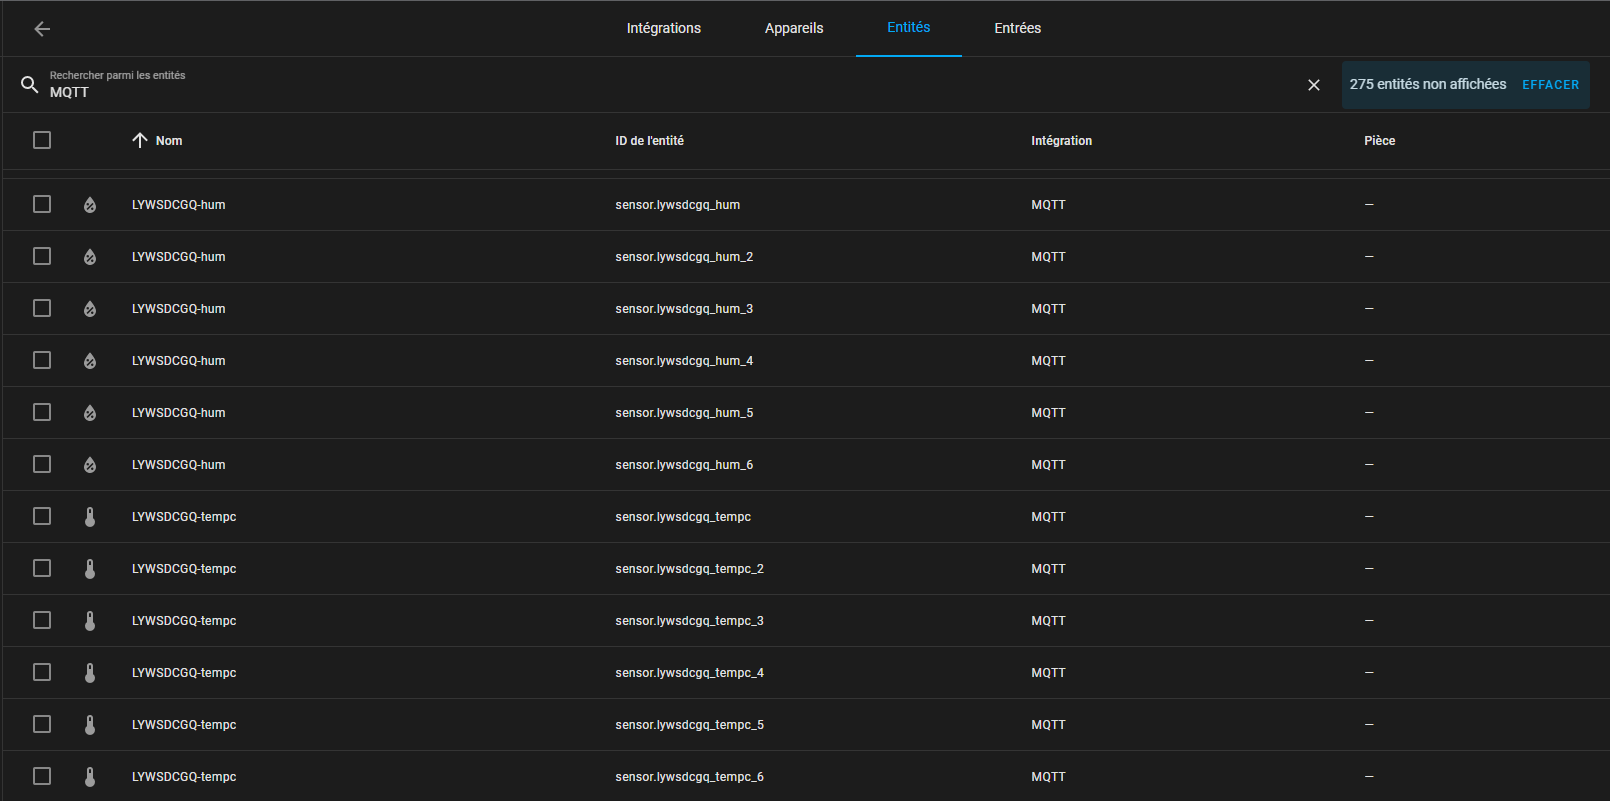Clear the MQTT search text
Image resolution: width=1610 pixels, height=801 pixels.
[x=1314, y=85]
